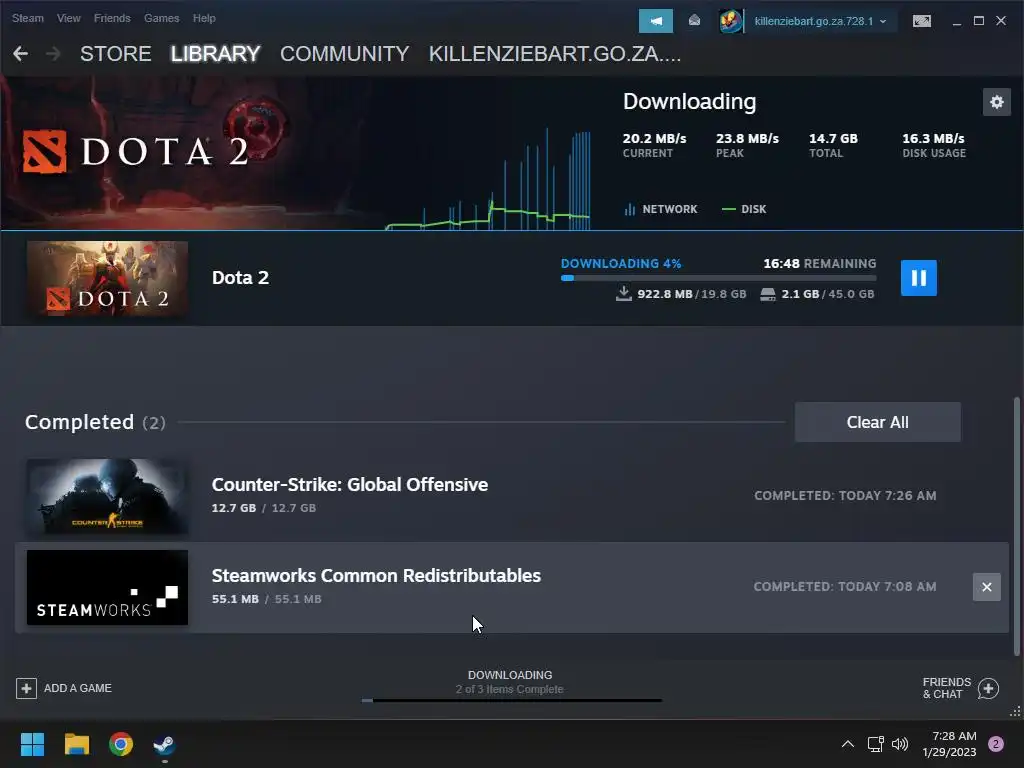The height and width of the screenshot is (768, 1024).
Task: Open Steamworks Common Redistributables thumbnail
Action: (x=107, y=587)
